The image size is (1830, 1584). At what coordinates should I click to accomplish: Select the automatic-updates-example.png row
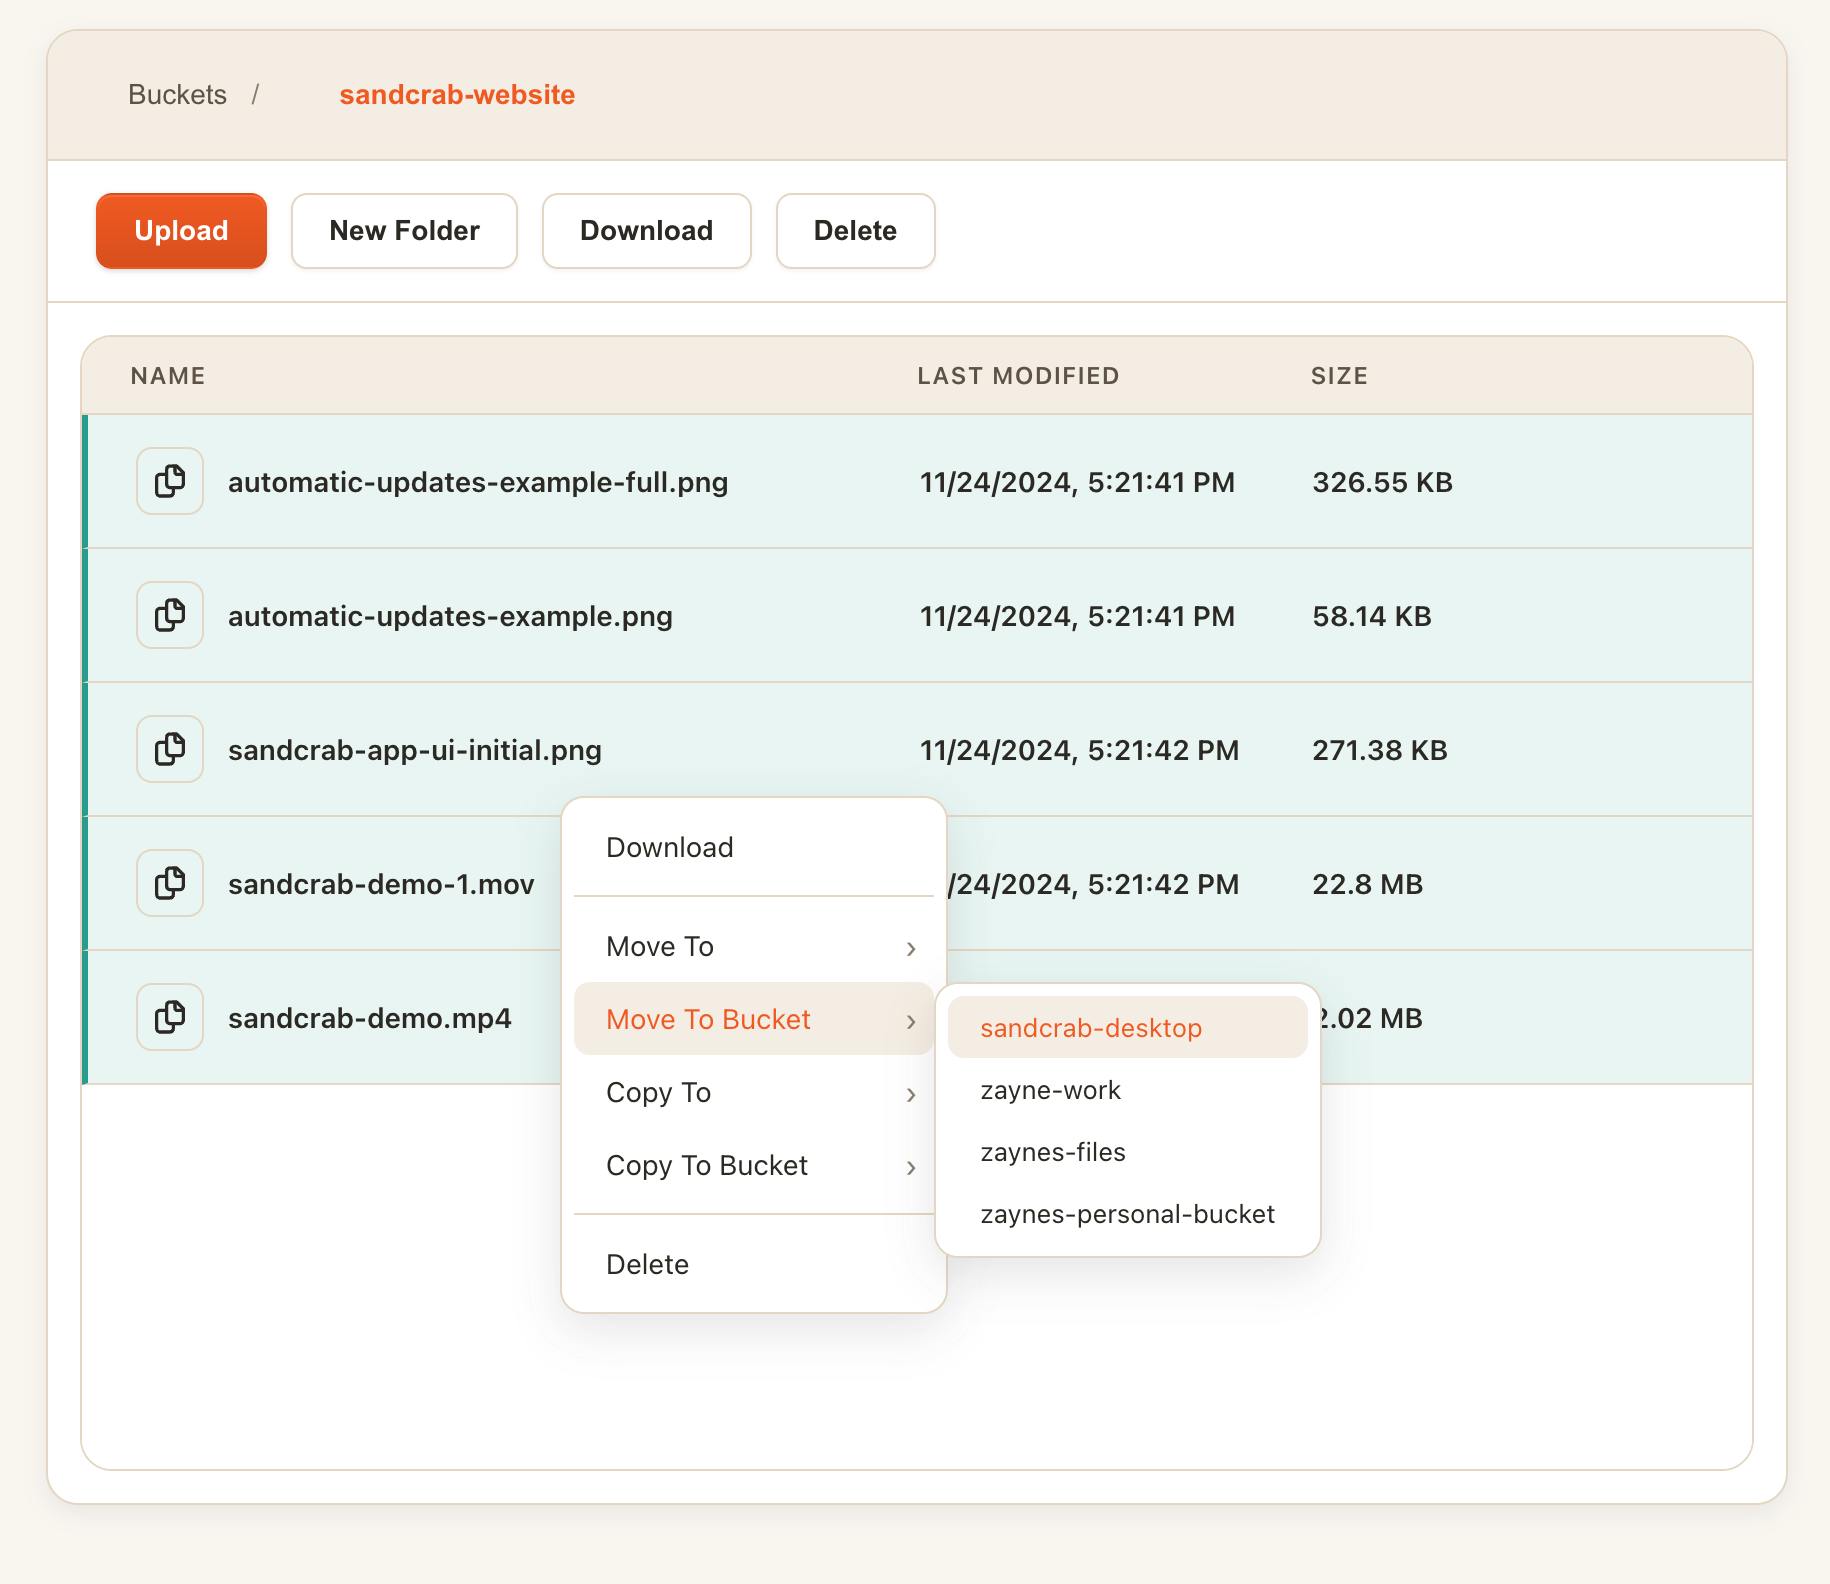coord(918,615)
